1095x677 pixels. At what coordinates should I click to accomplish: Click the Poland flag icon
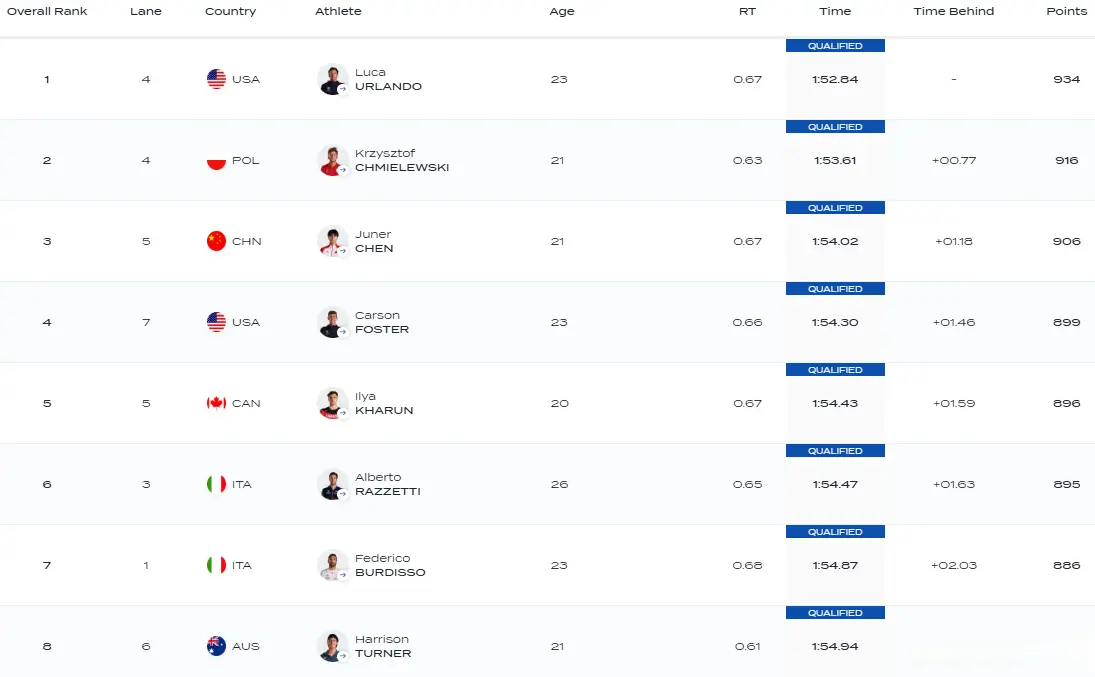216,160
